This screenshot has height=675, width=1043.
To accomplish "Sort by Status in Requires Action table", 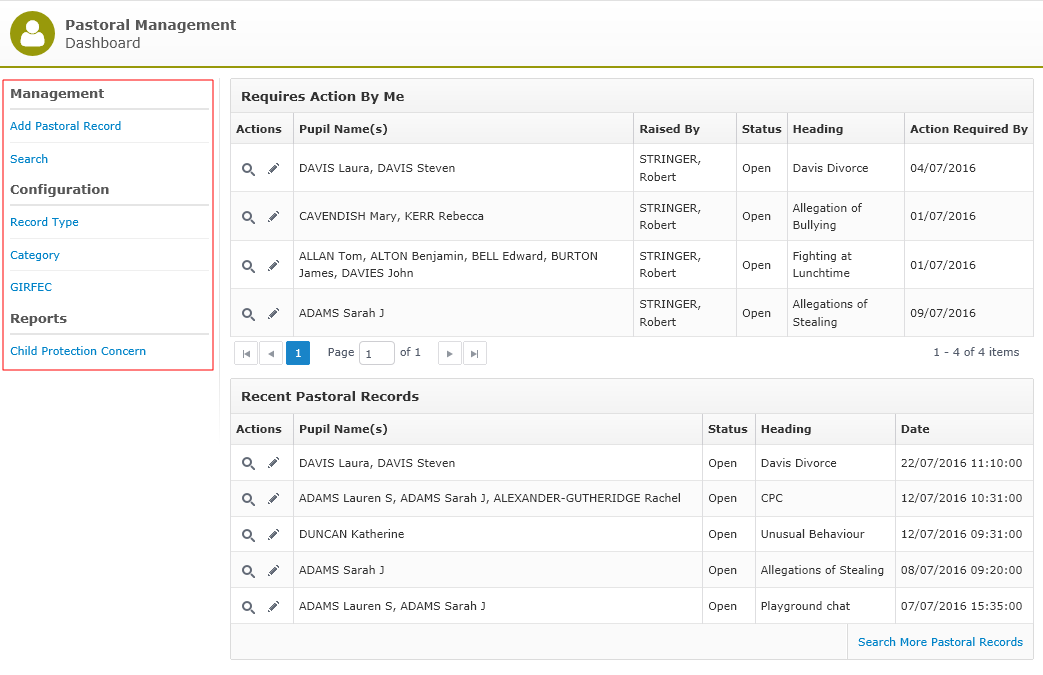I will pos(762,129).
